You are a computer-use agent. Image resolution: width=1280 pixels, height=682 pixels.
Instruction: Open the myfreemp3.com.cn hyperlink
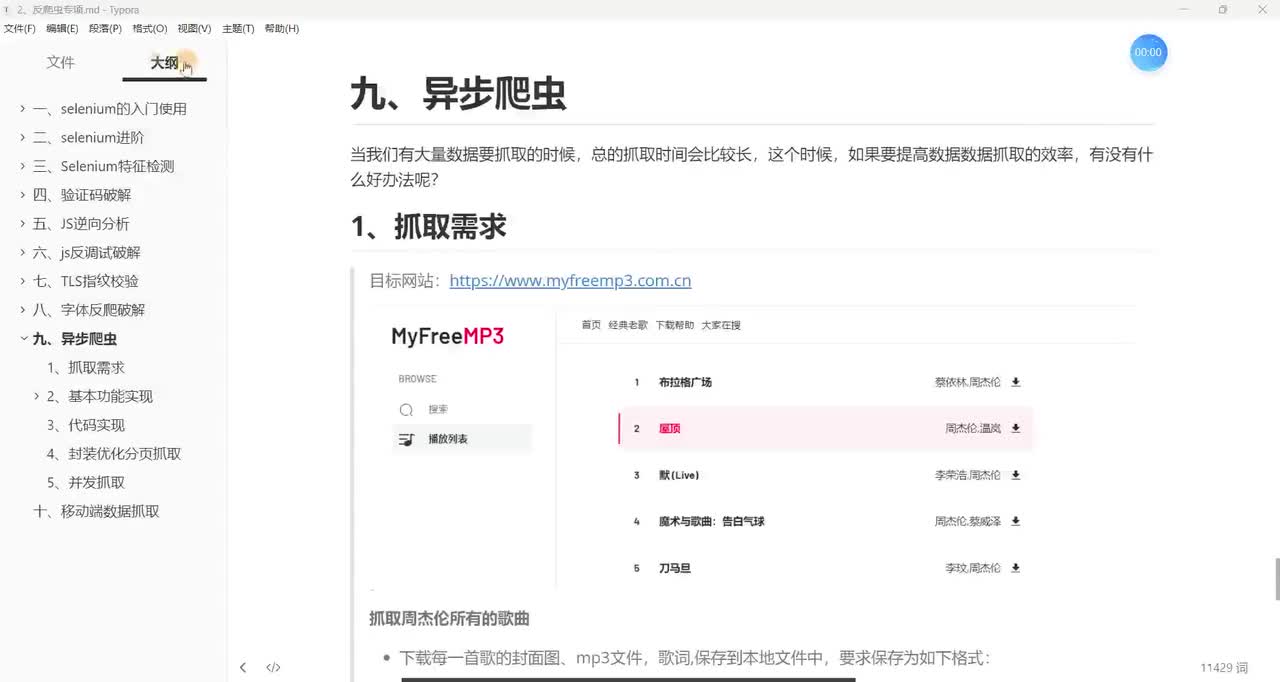570,281
